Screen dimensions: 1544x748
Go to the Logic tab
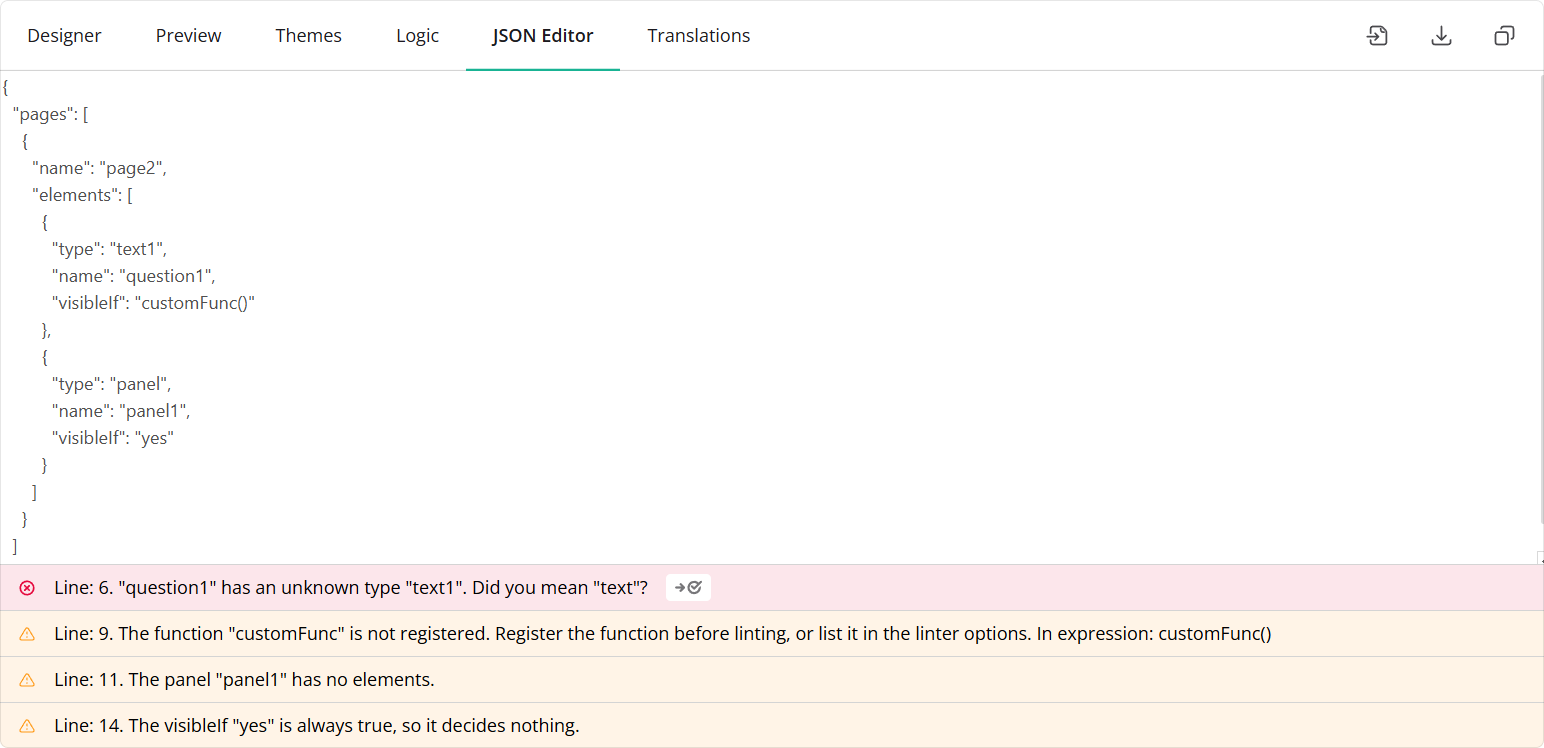(x=417, y=36)
